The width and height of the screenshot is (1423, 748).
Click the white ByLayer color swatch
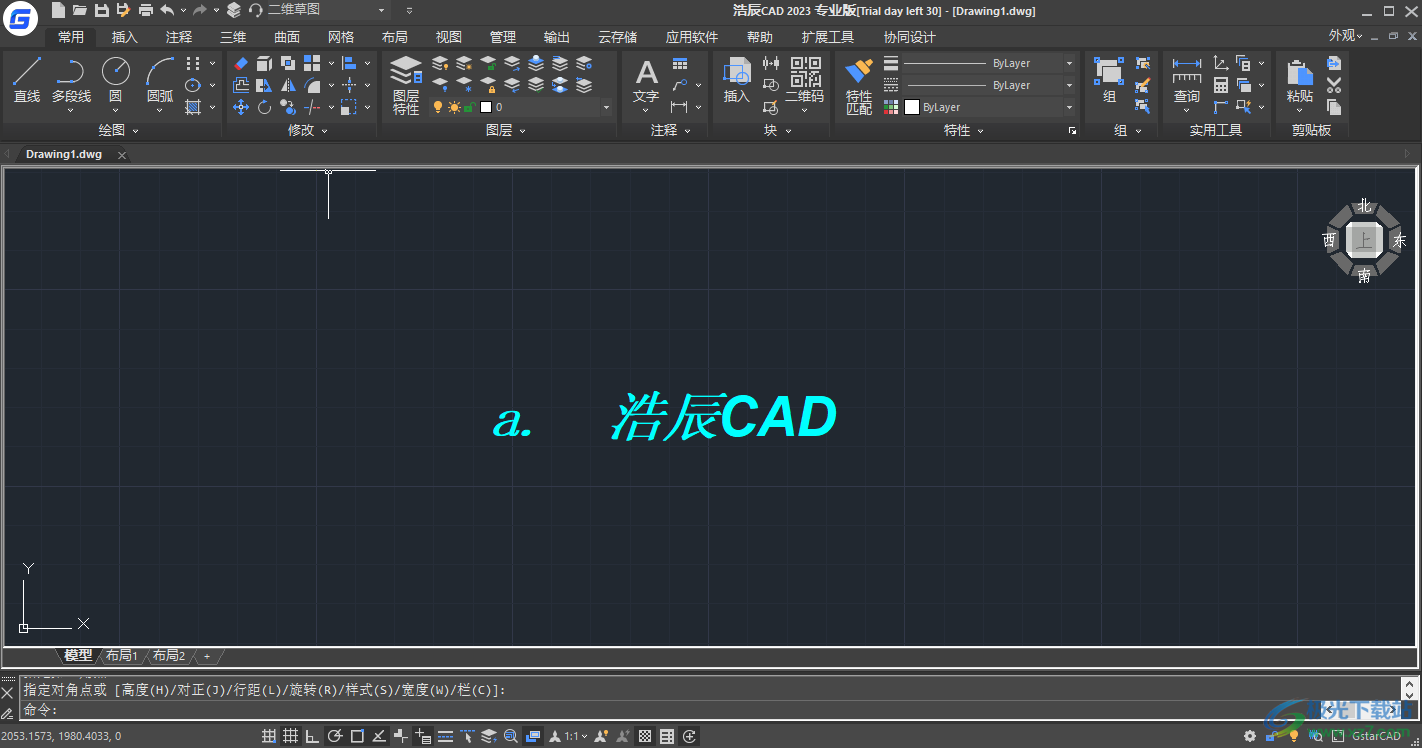912,107
